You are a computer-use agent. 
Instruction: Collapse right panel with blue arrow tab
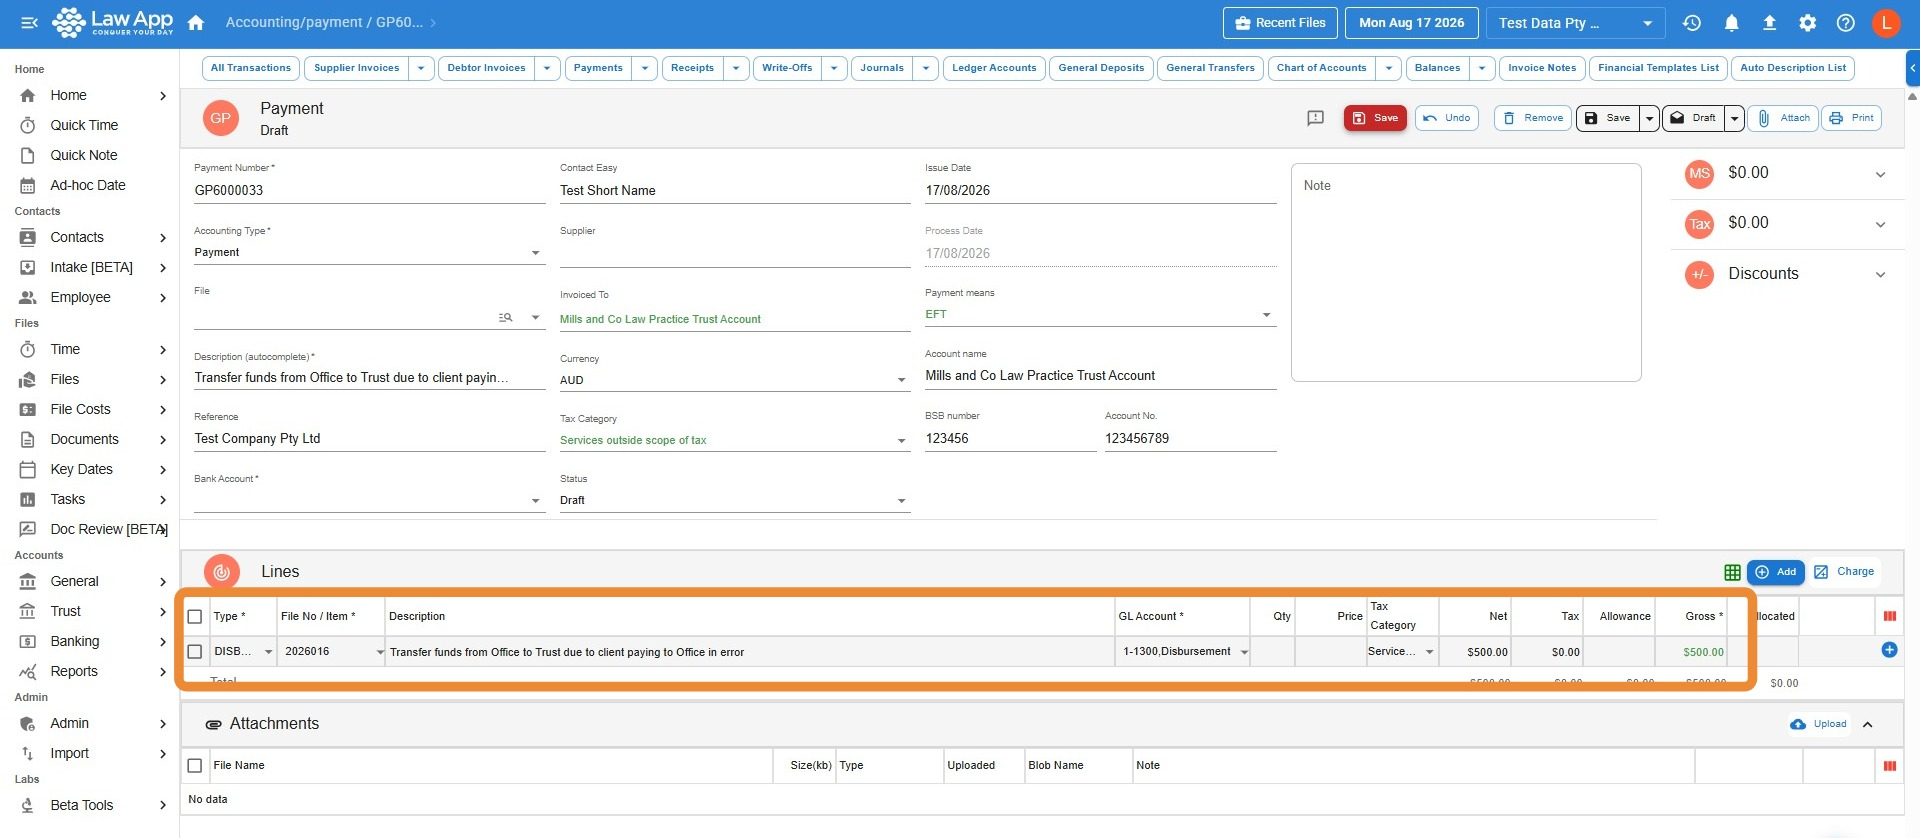[x=1912, y=68]
